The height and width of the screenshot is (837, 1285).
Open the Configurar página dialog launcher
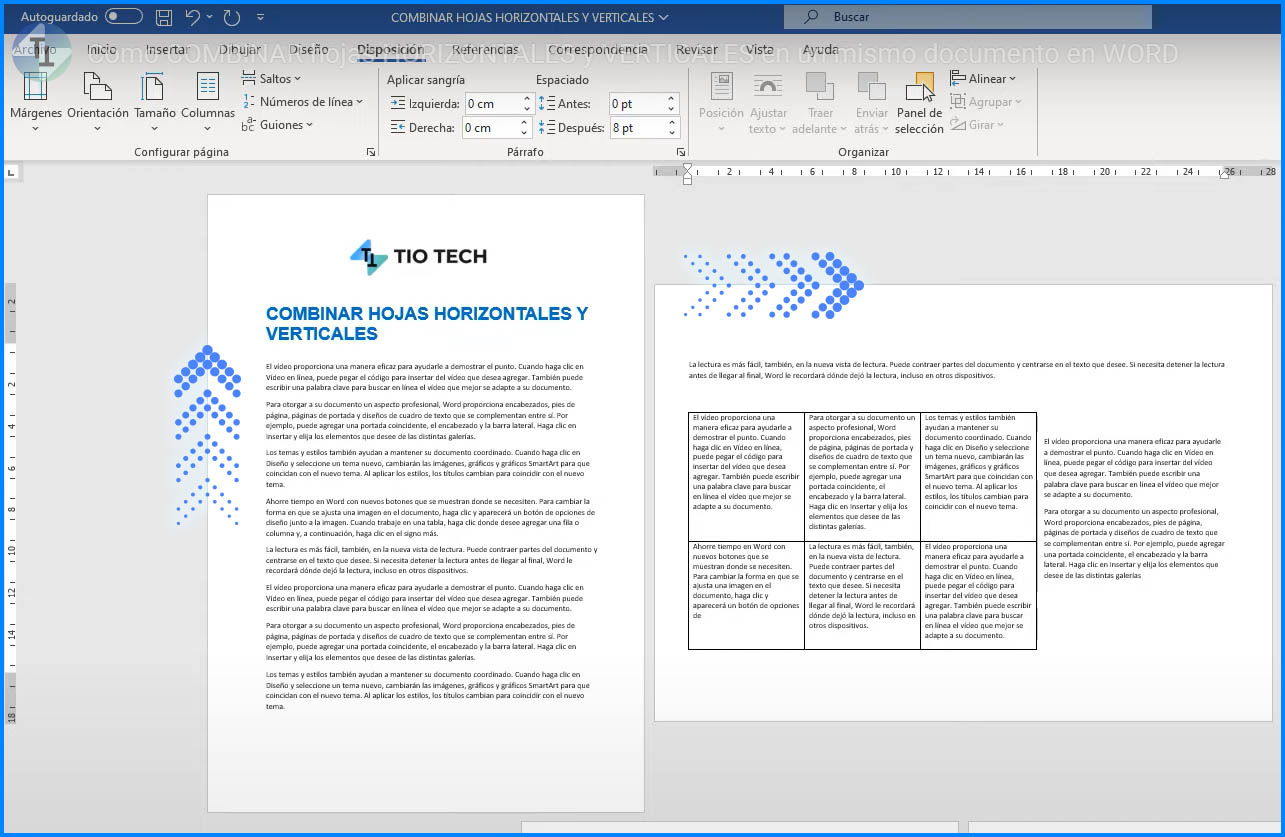[370, 152]
